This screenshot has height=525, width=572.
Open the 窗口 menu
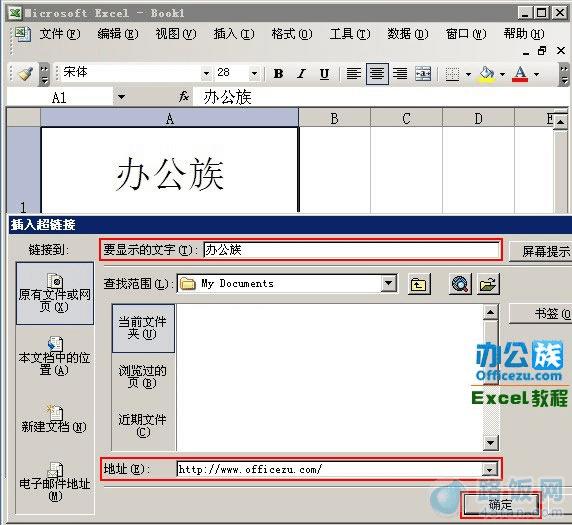[466, 34]
